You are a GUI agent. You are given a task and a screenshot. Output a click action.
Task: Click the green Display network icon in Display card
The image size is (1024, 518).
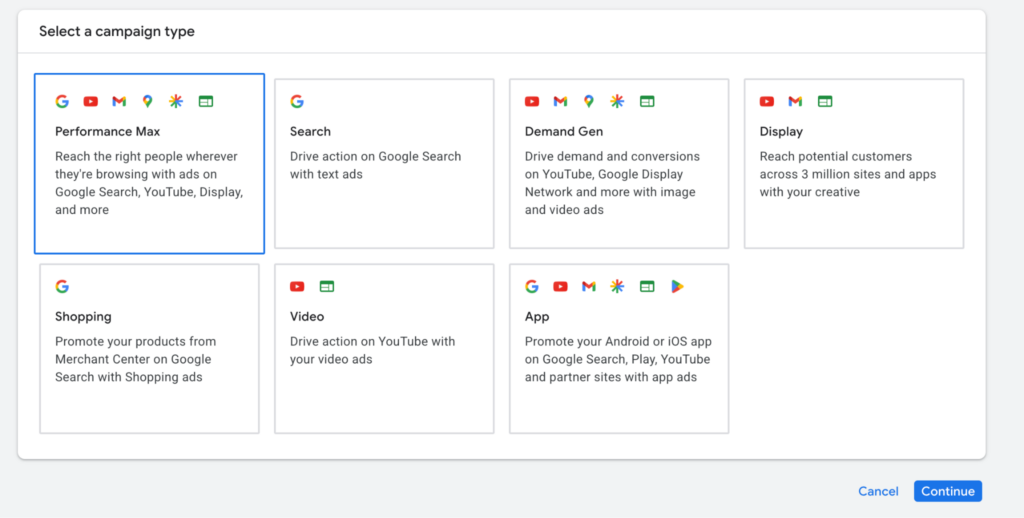(825, 101)
